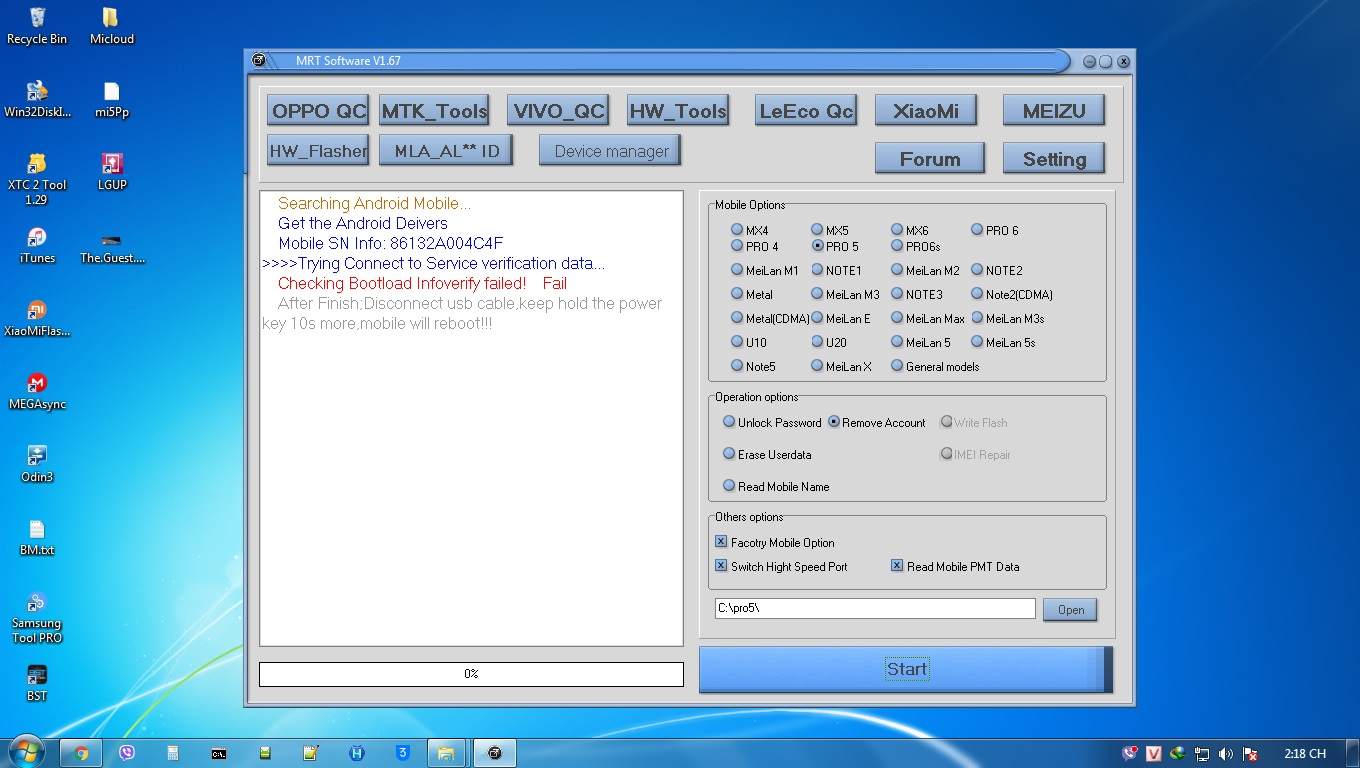The height and width of the screenshot is (768, 1360).
Task: Switch to the HW_Tools tab
Action: (x=678, y=110)
